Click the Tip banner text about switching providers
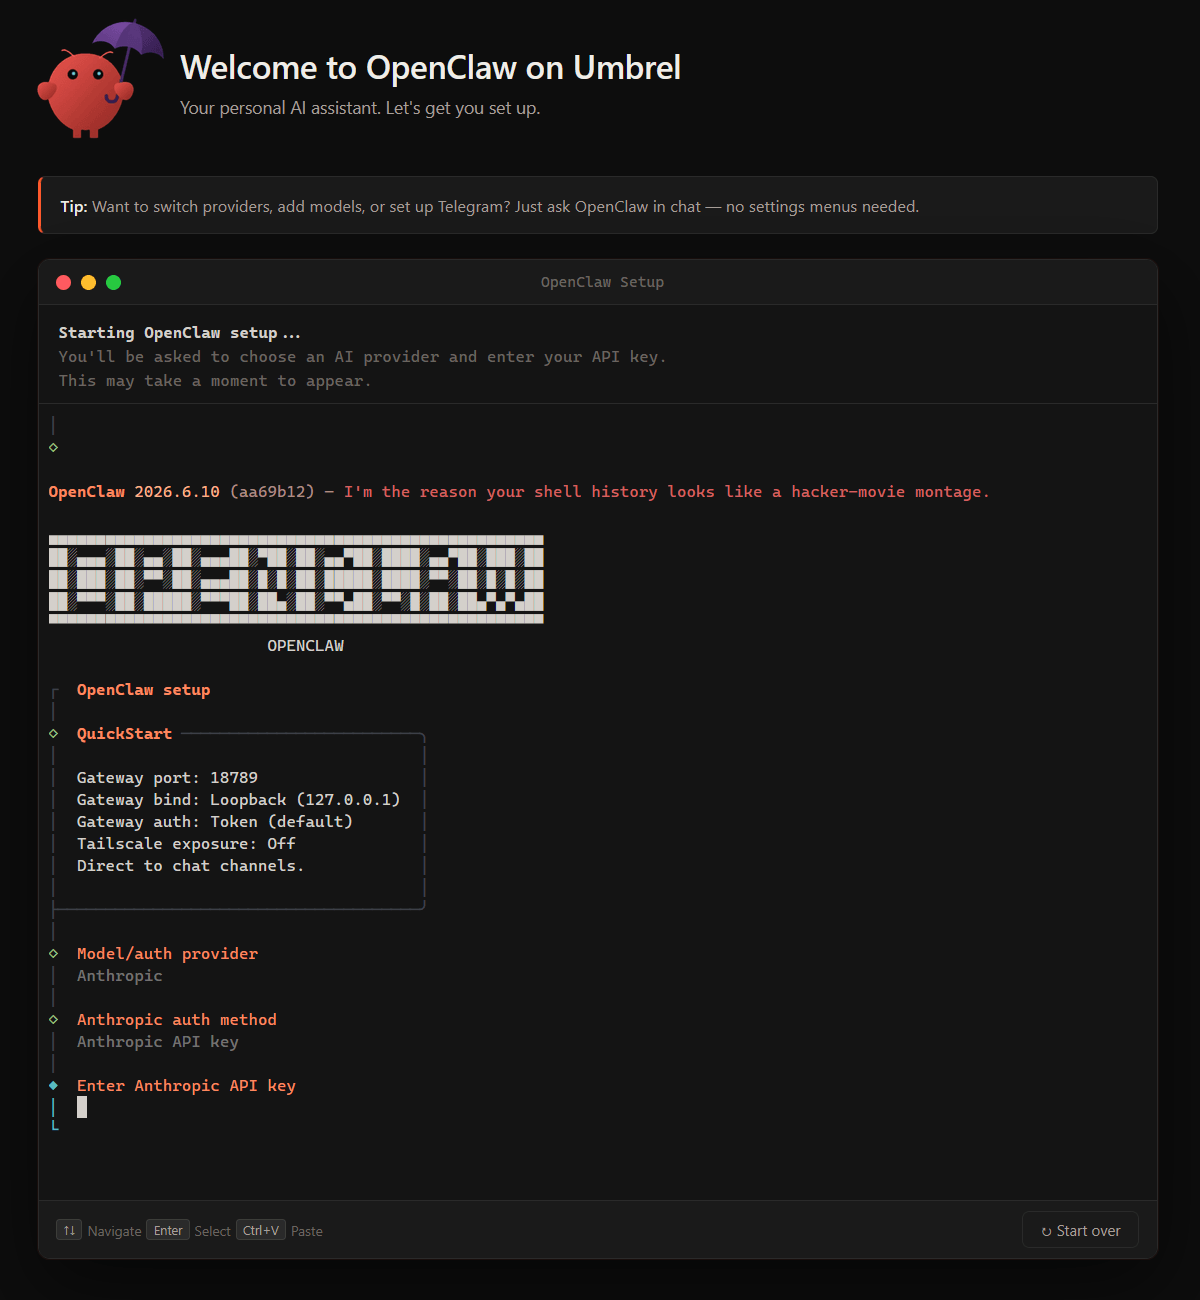Viewport: 1200px width, 1300px height. point(490,207)
